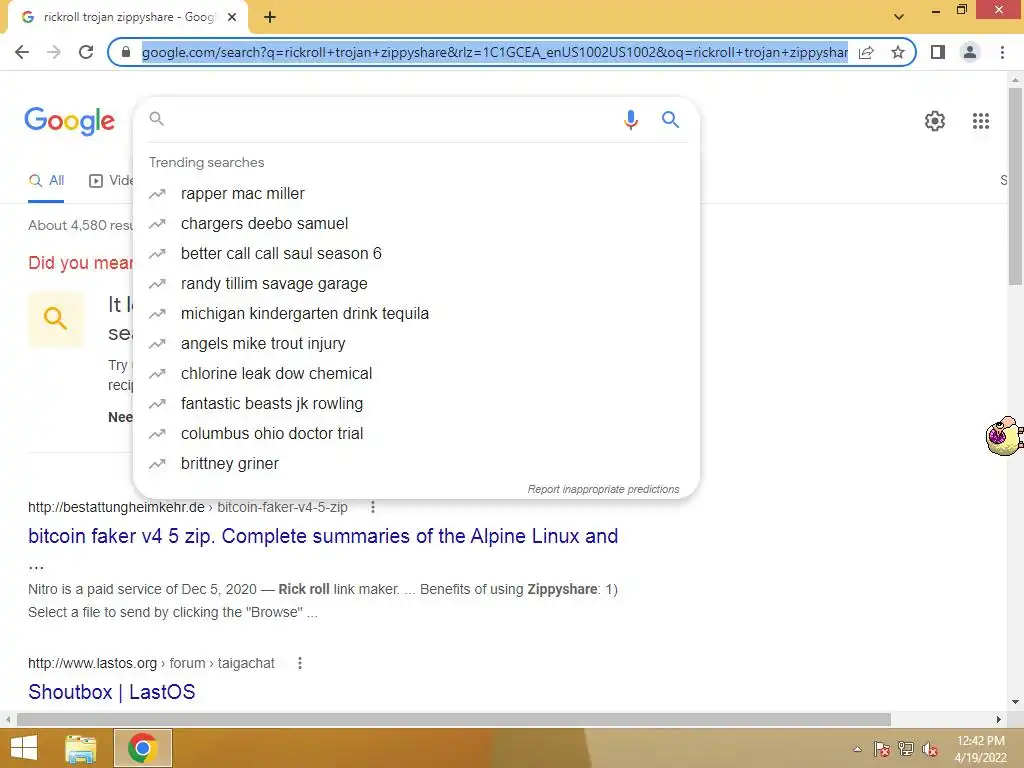This screenshot has width=1024, height=768.
Task: Open Action Center flag icon
Action: tap(881, 749)
